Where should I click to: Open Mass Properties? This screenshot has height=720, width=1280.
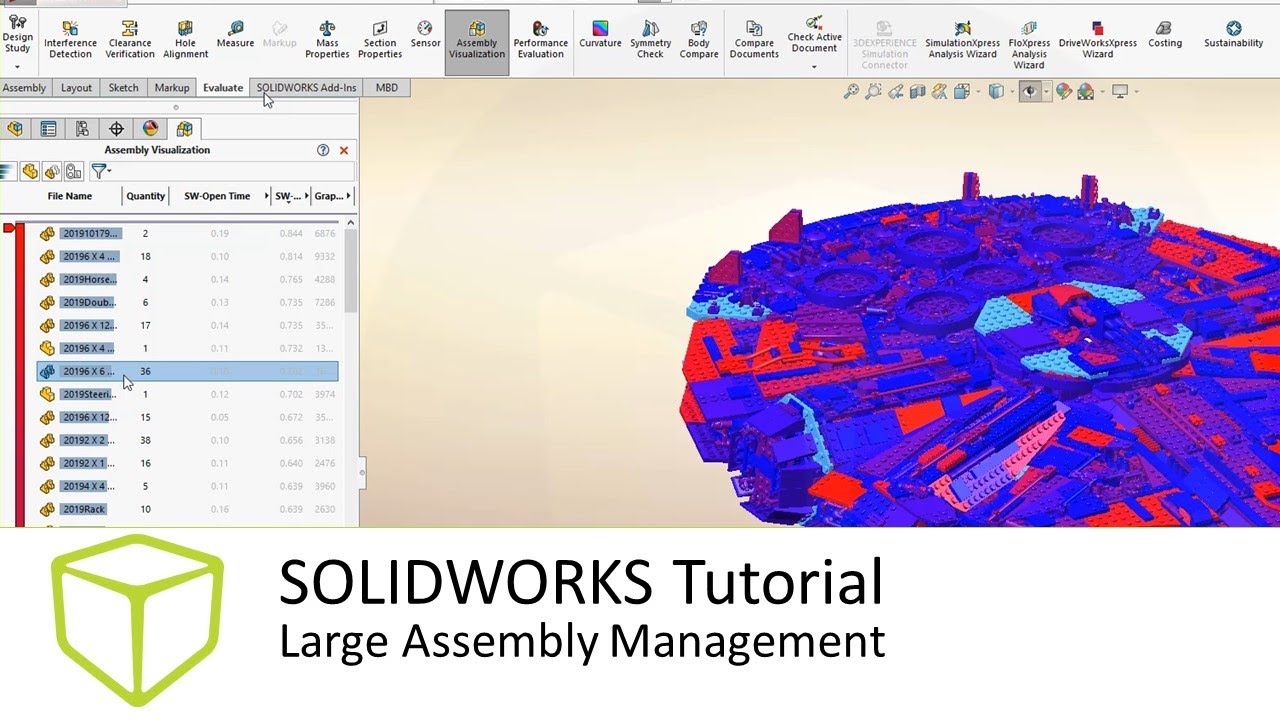327,40
